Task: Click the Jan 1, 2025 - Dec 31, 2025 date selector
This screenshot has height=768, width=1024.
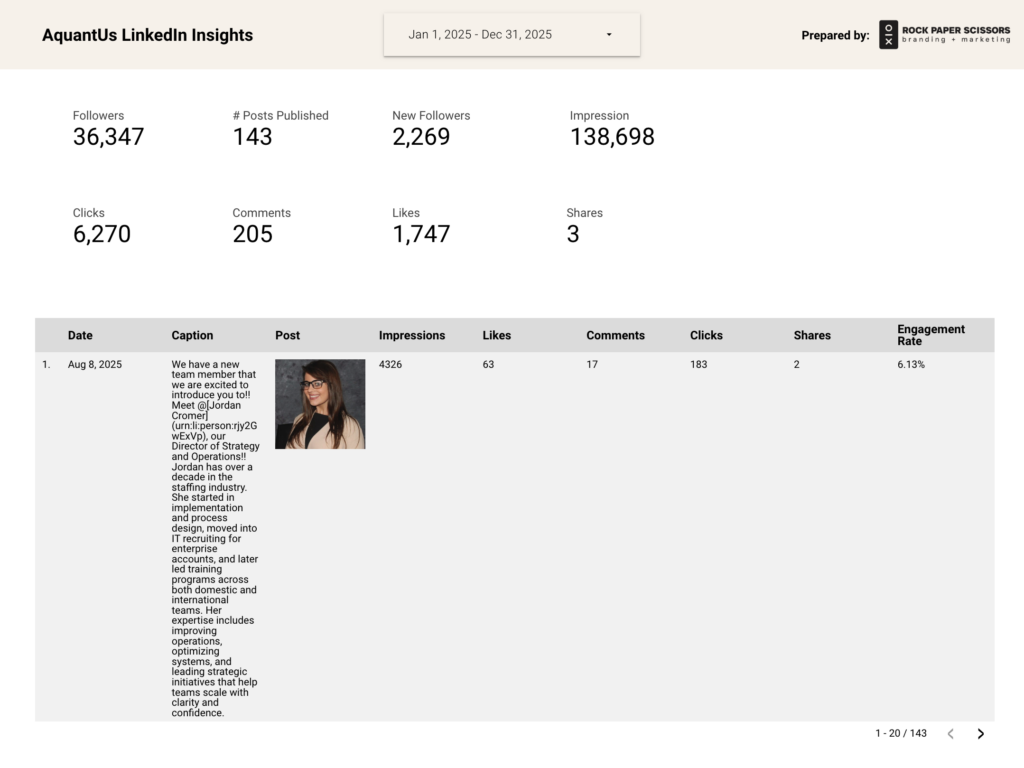Action: coord(480,35)
